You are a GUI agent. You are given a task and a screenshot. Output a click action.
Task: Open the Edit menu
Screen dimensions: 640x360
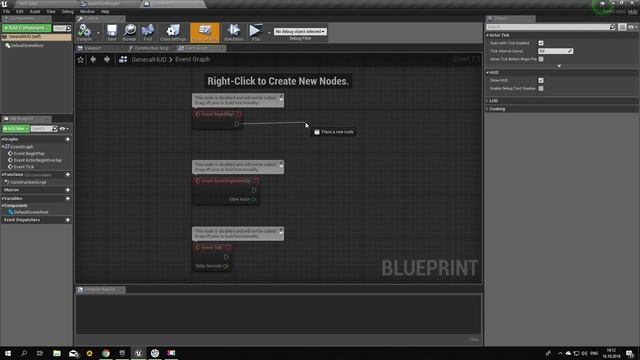point(20,11)
